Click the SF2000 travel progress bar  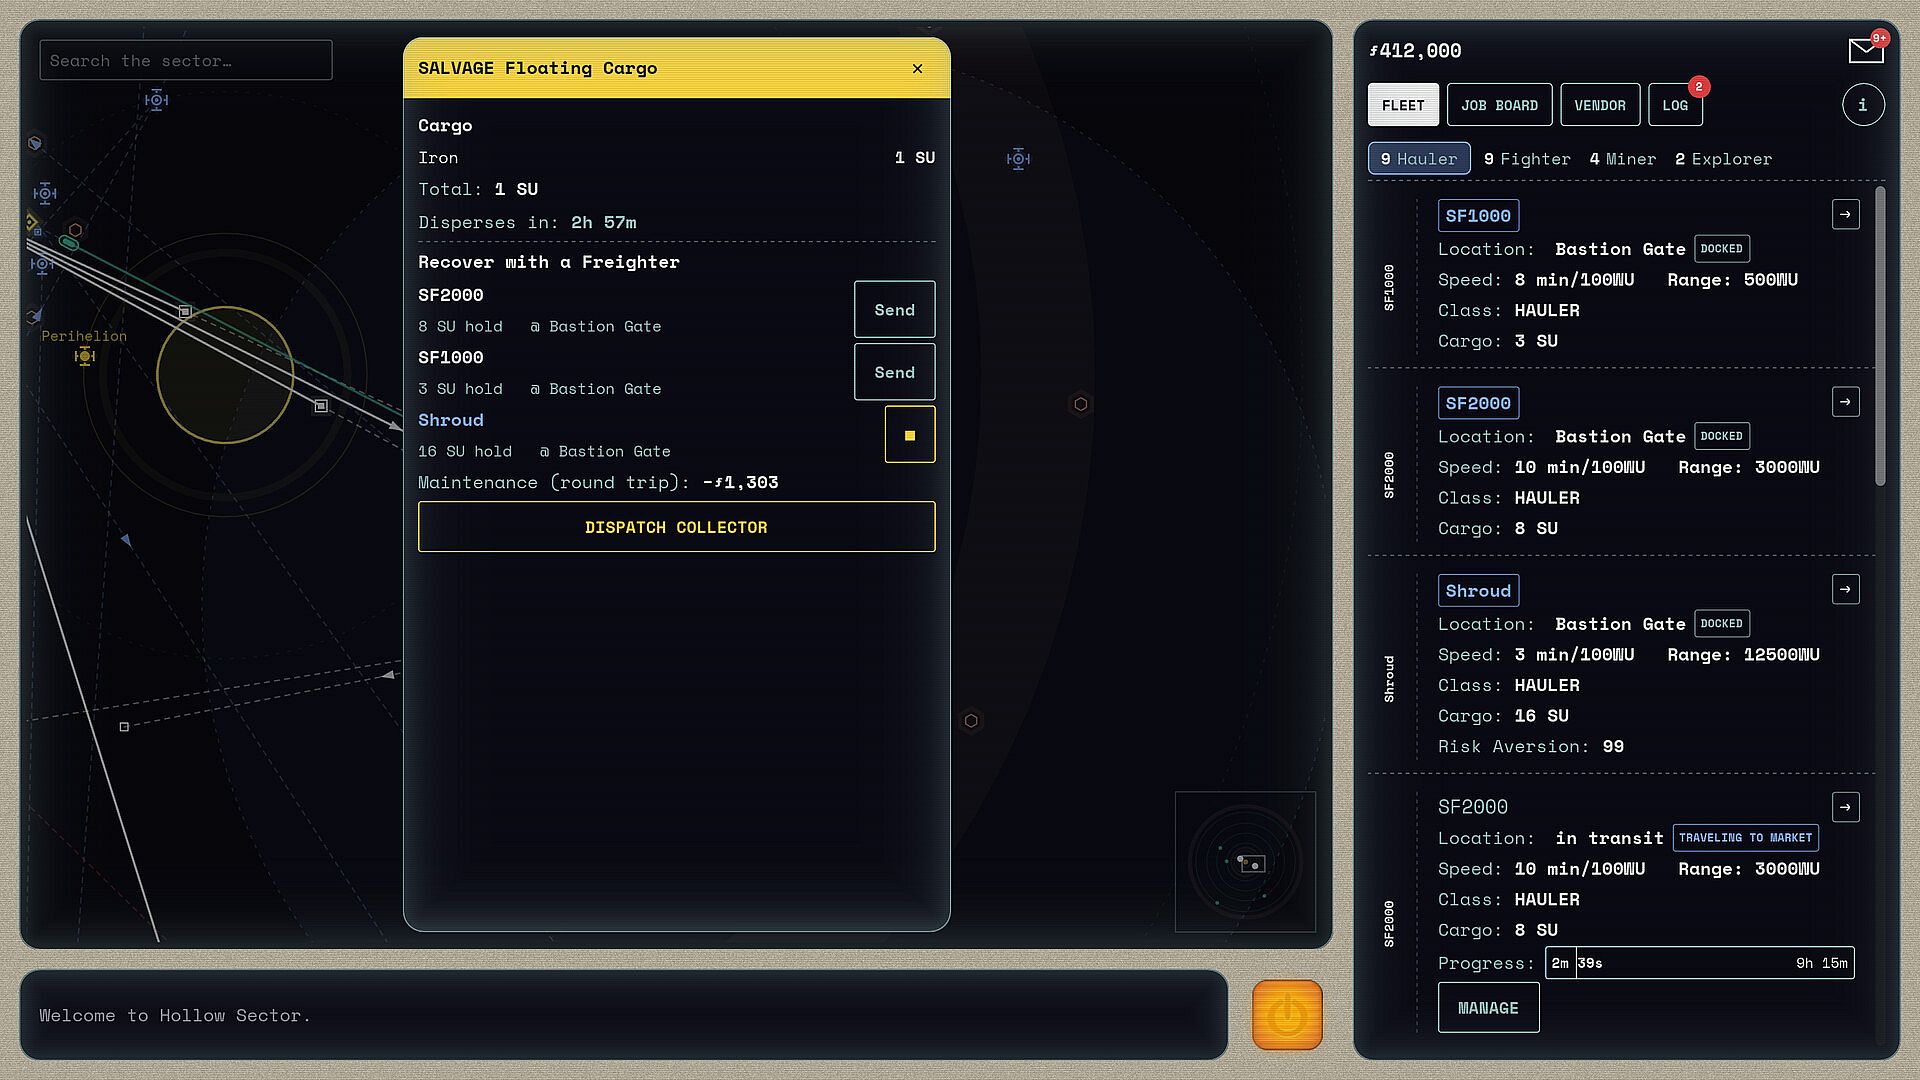click(x=1699, y=963)
